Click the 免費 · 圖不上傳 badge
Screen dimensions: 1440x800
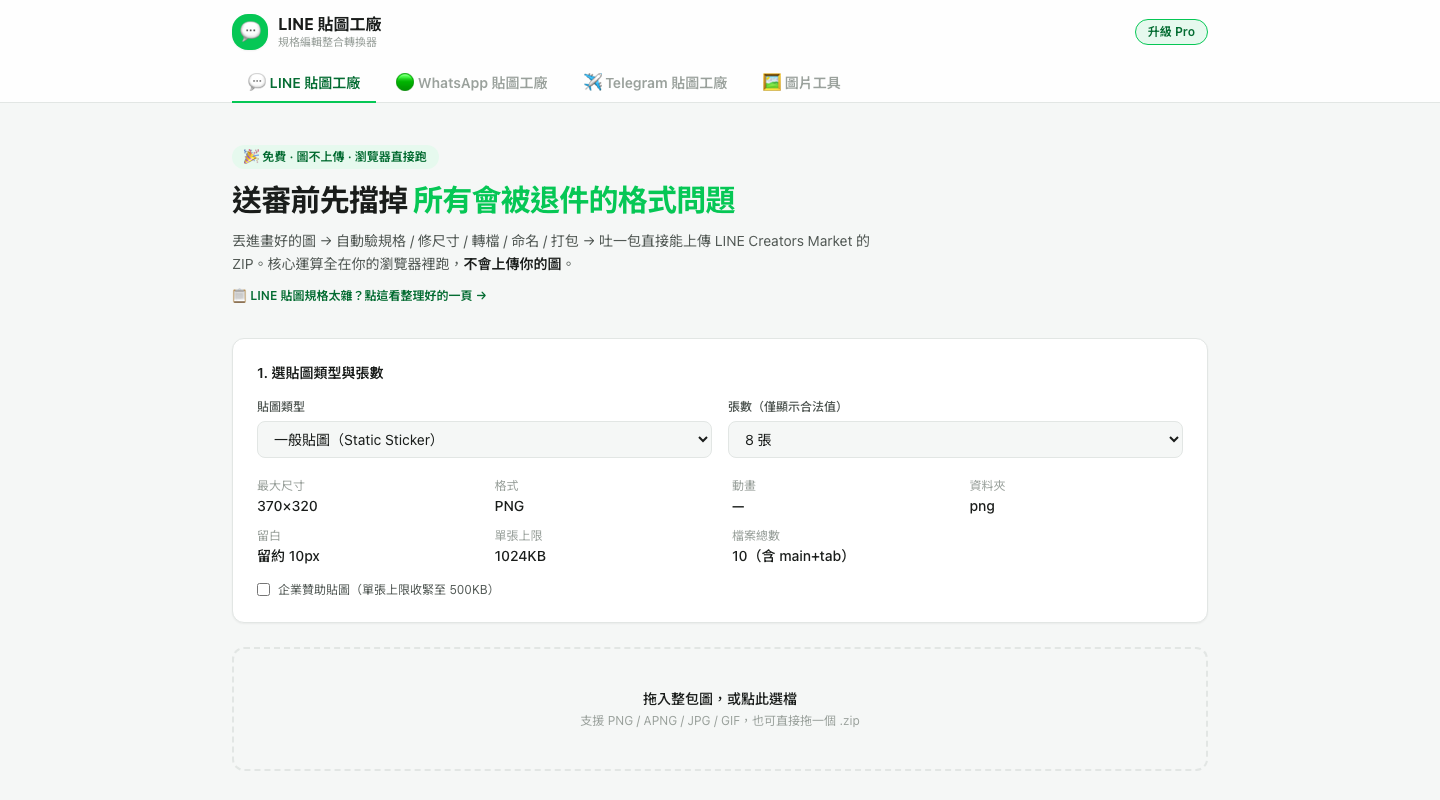(335, 157)
